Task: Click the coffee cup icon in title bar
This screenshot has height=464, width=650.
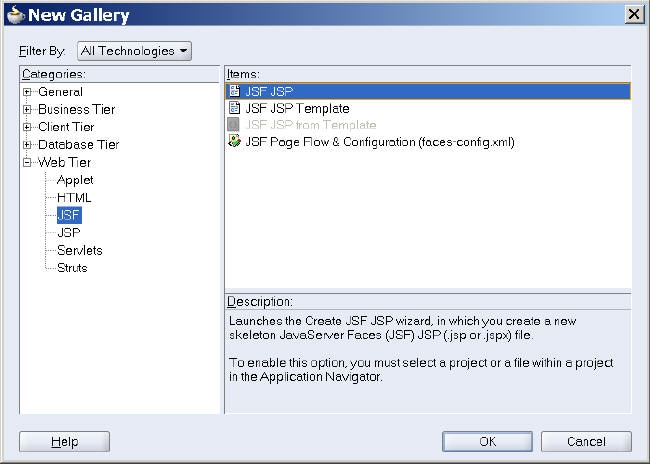Action: 15,15
